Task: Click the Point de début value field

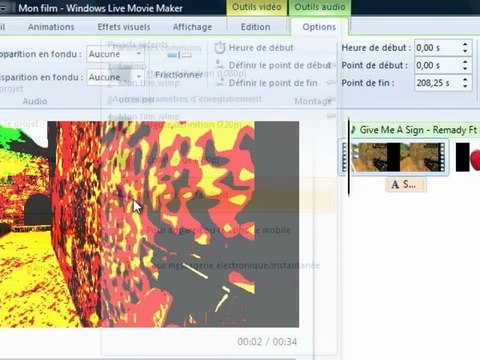Action: (x=437, y=65)
